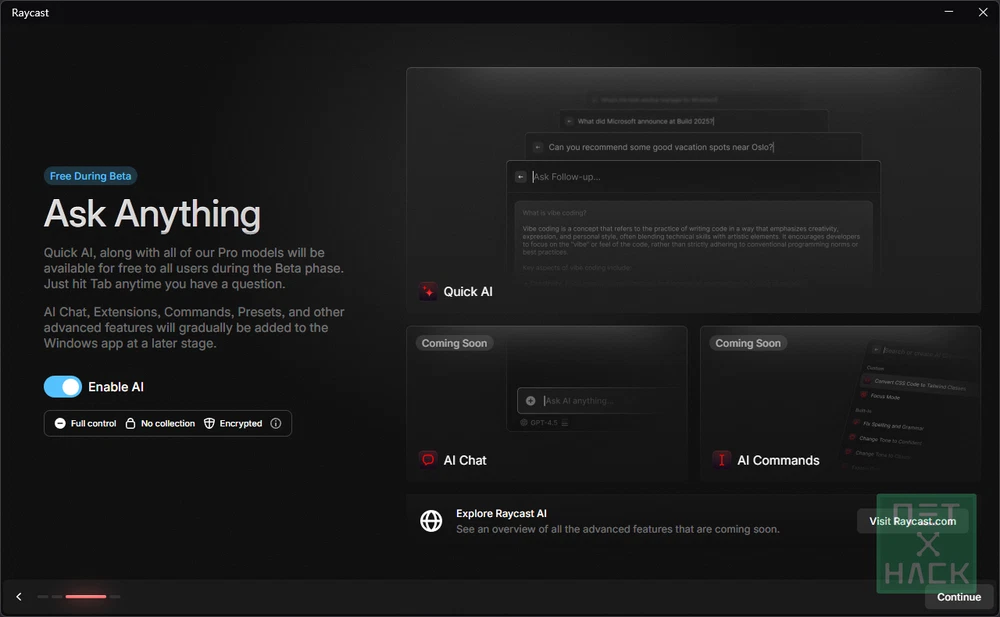This screenshot has height=617, width=1000.
Task: Click the "What is vibe coding?" text
Action: click(x=554, y=212)
